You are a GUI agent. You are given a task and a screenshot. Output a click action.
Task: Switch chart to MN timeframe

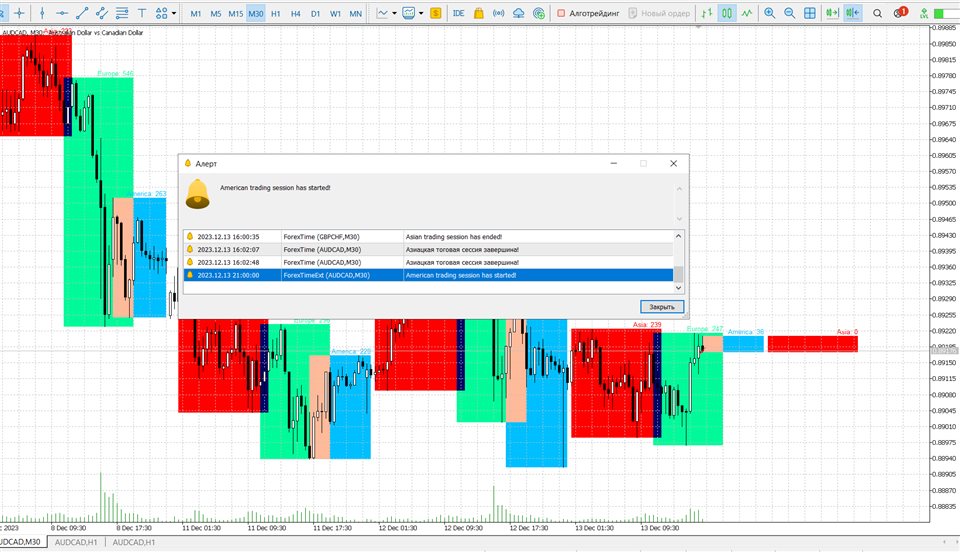point(356,13)
